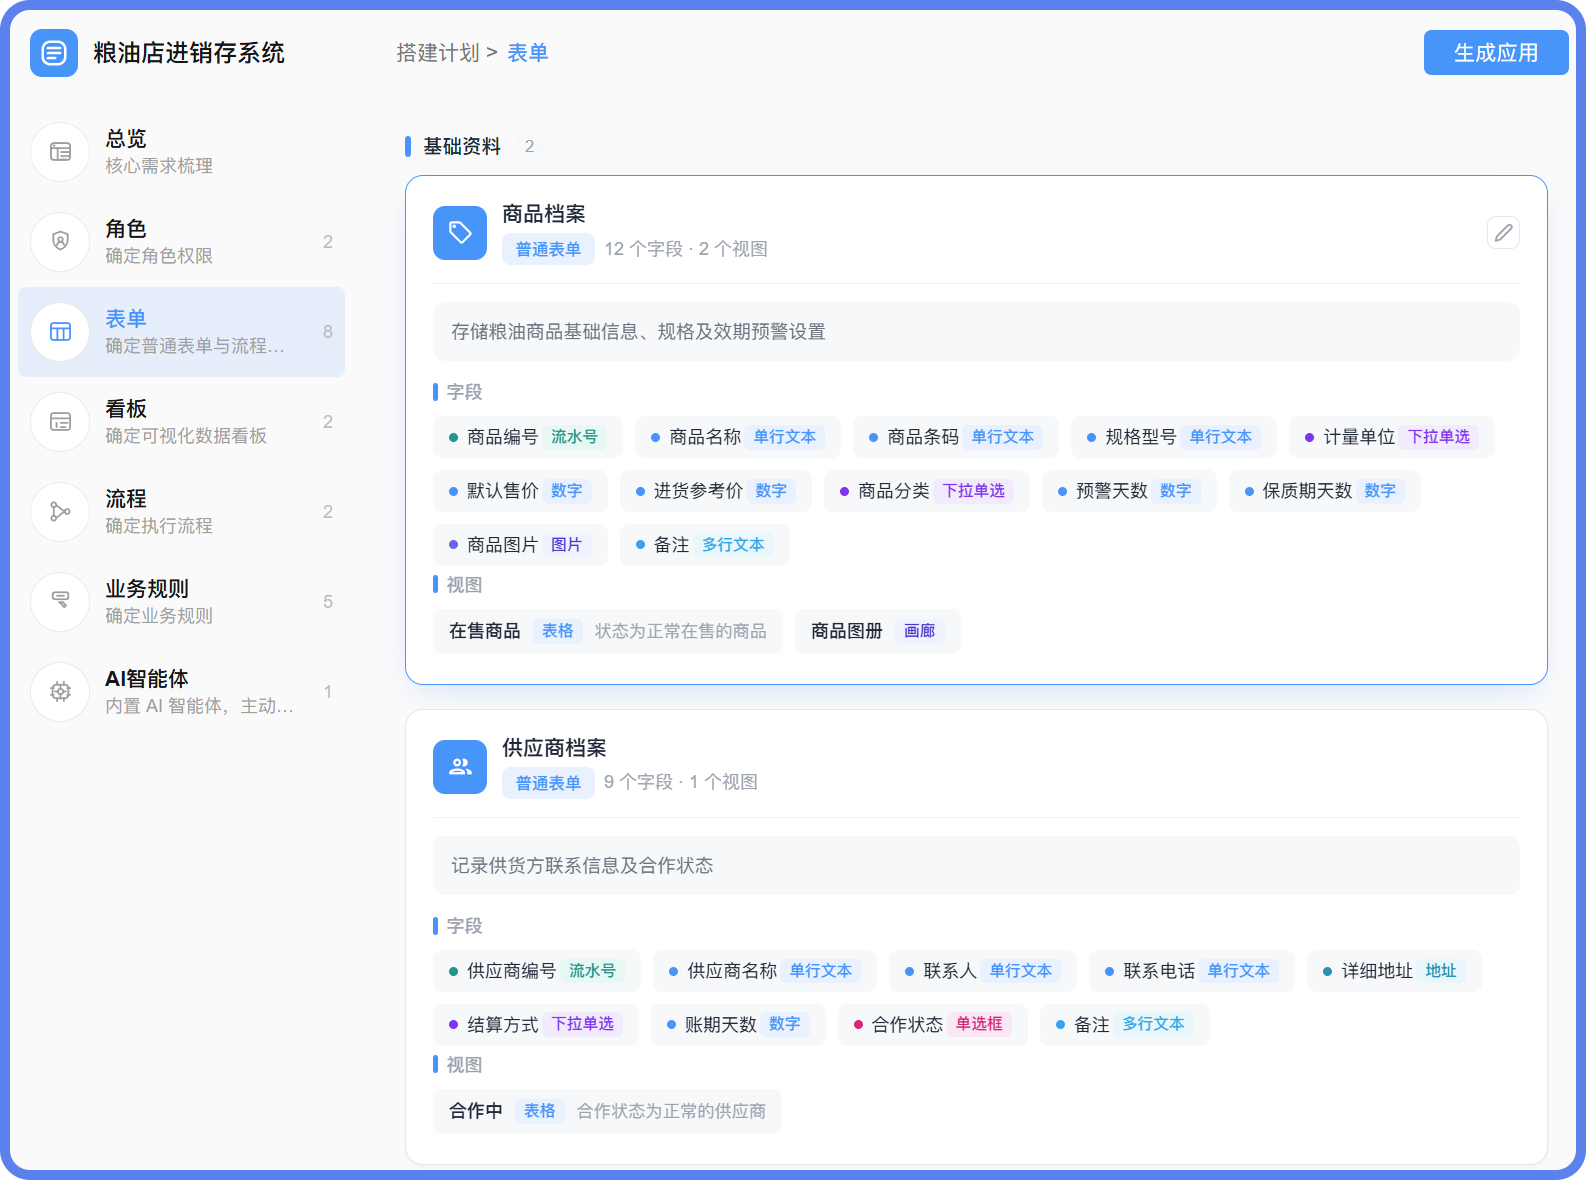Click the 生成应用 button
This screenshot has height=1180, width=1586.
point(1496,53)
